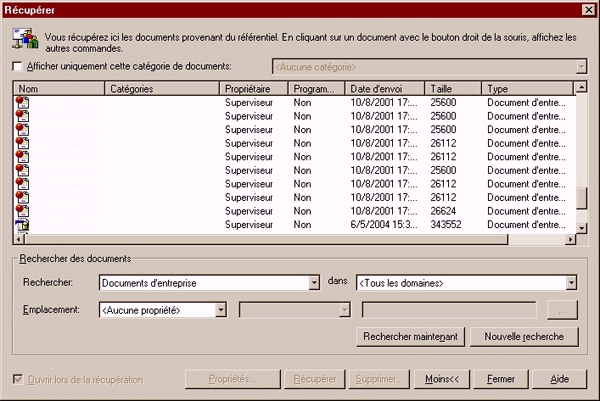The width and height of the screenshot is (600, 401).
Task: Click the horizontal scrollbar right arrow
Action: tap(570, 240)
